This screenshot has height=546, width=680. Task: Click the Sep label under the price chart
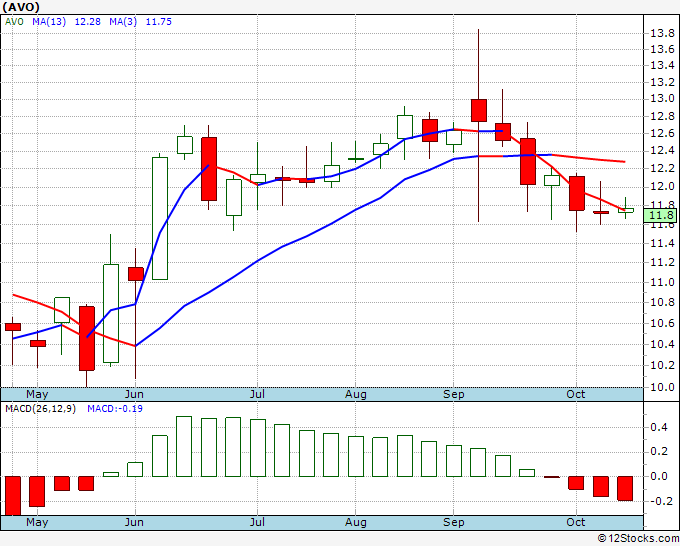pyautogui.click(x=454, y=395)
